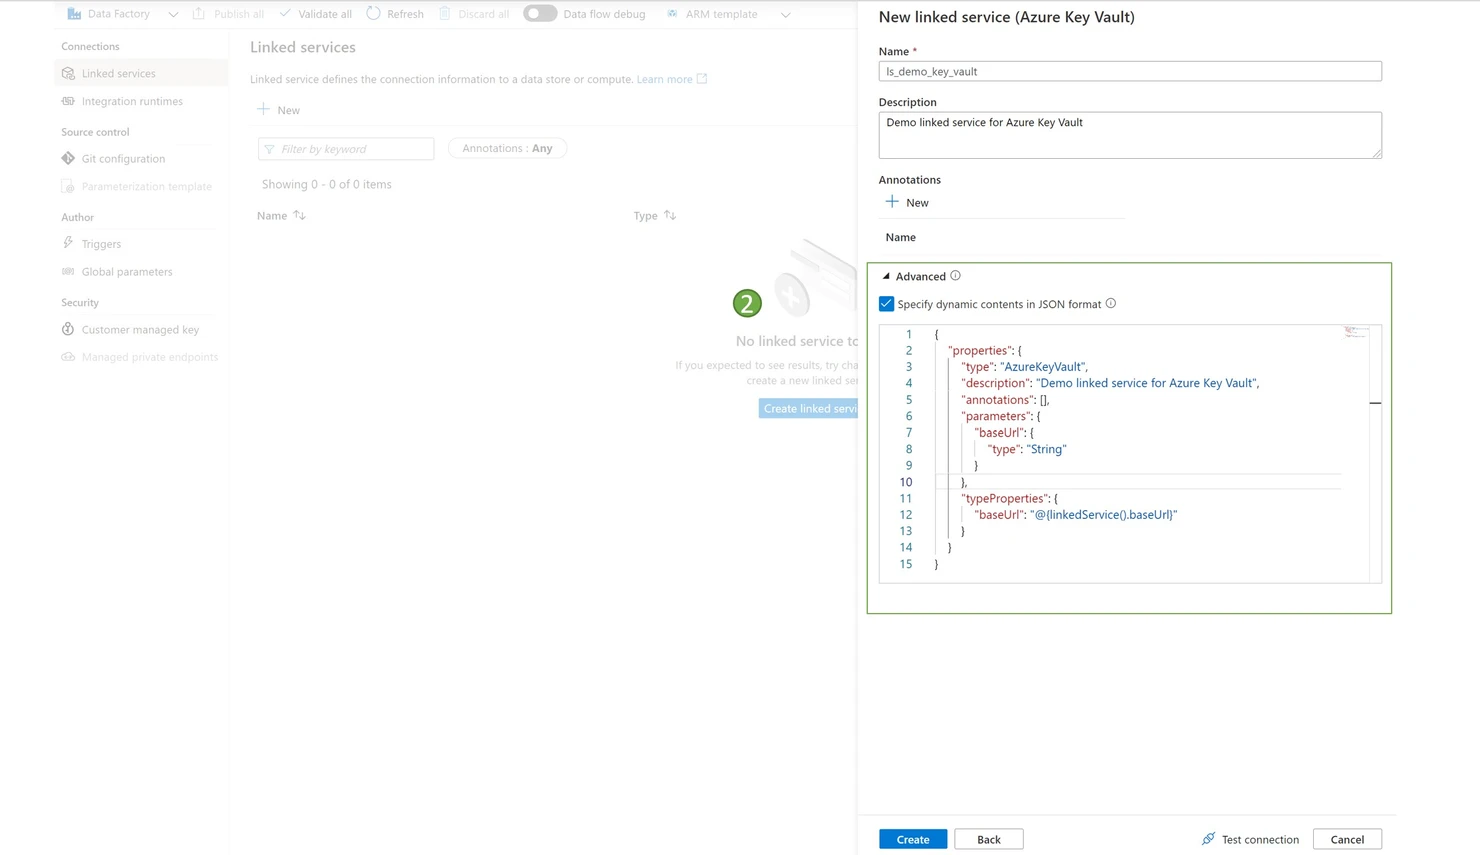Open the Data Factory dropdown chevron
The height and width of the screenshot is (855, 1480).
(x=173, y=15)
